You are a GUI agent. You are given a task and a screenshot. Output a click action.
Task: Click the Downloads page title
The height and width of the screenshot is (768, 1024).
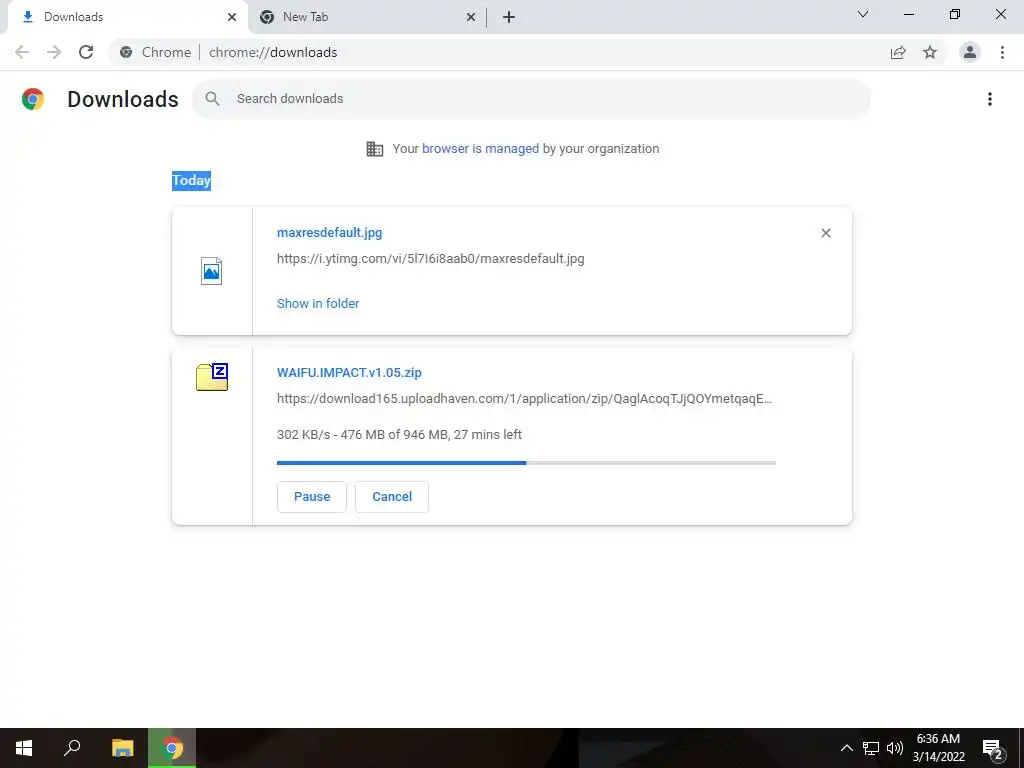(123, 99)
